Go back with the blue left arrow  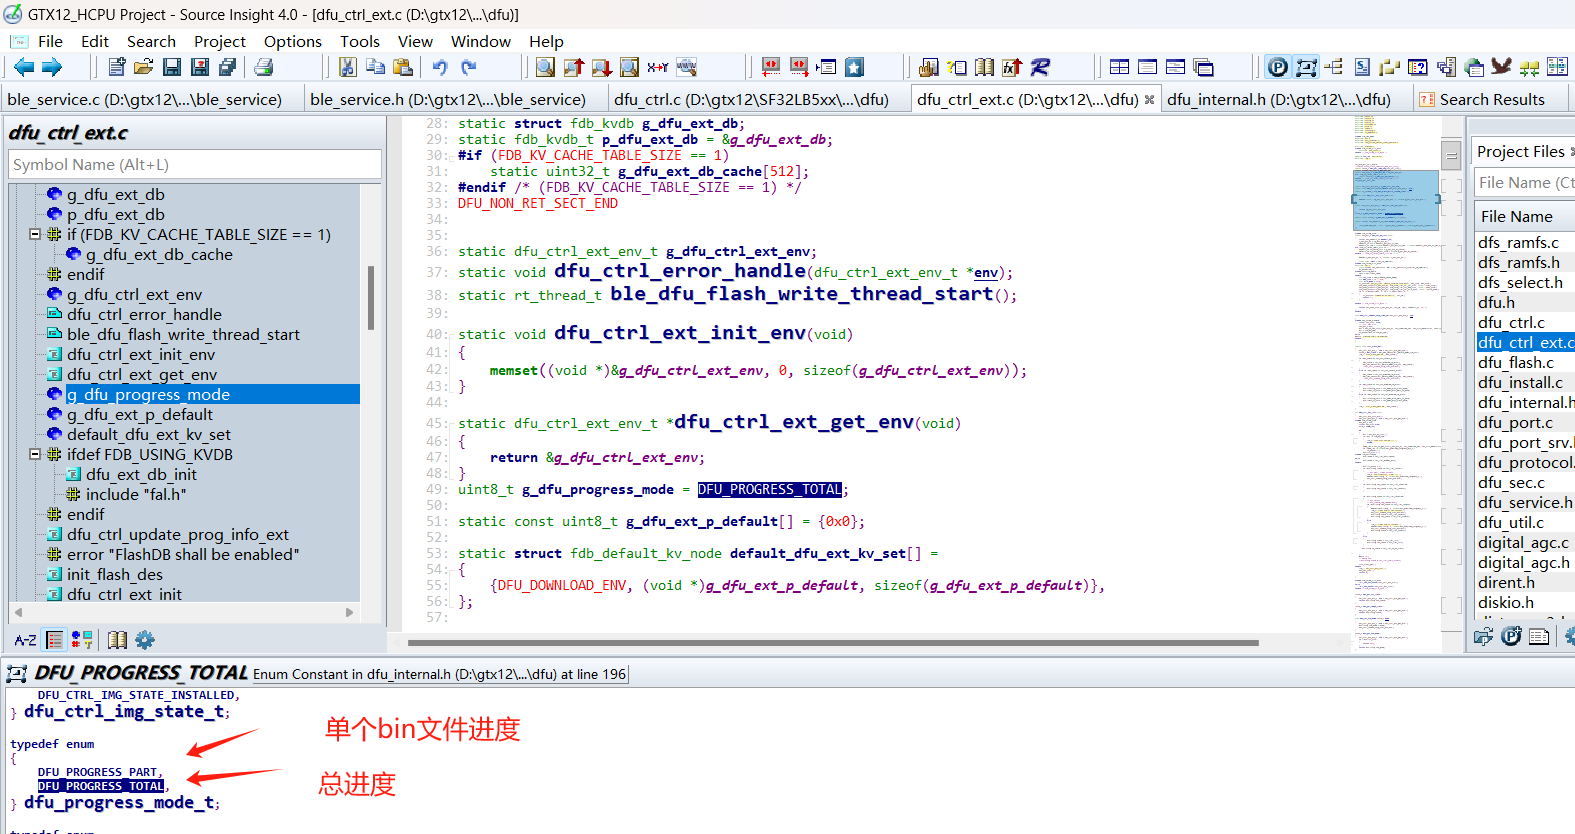(x=24, y=67)
